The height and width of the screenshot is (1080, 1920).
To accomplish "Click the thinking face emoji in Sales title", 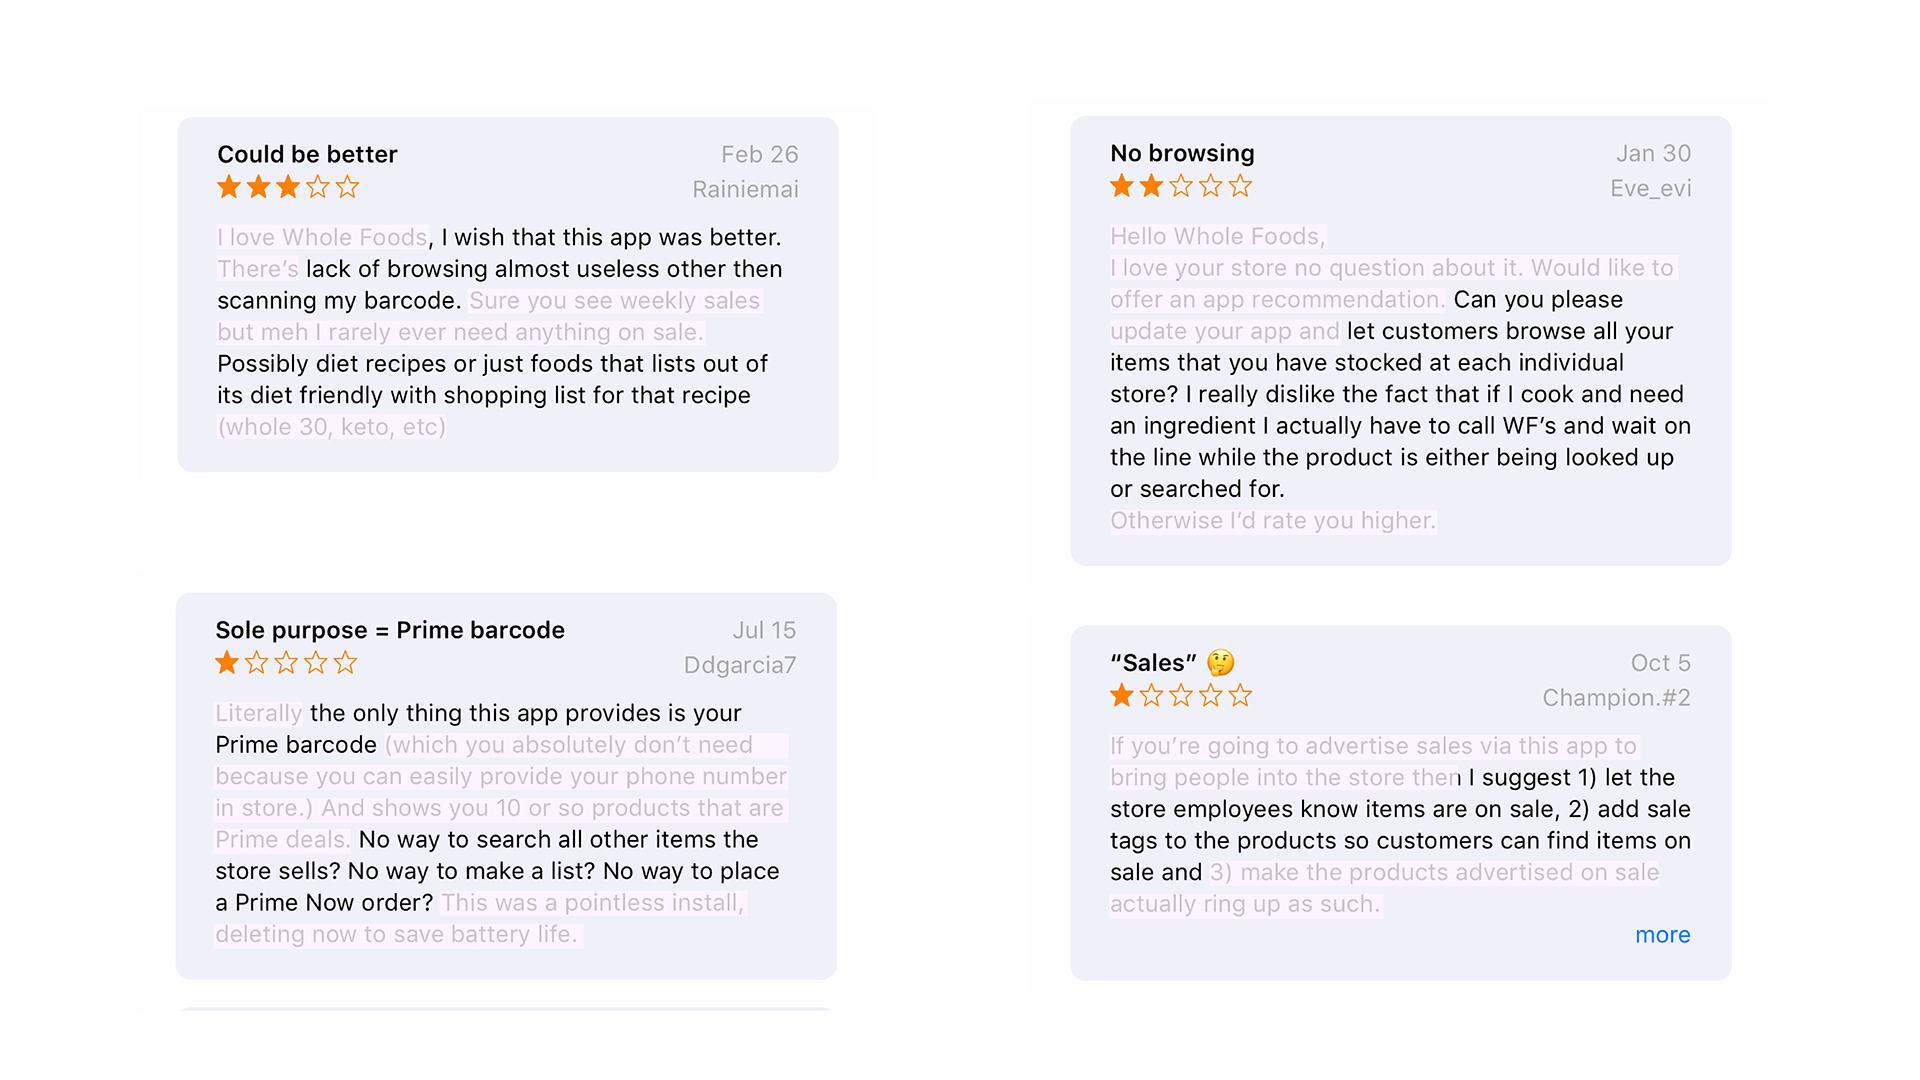I will click(x=1220, y=663).
